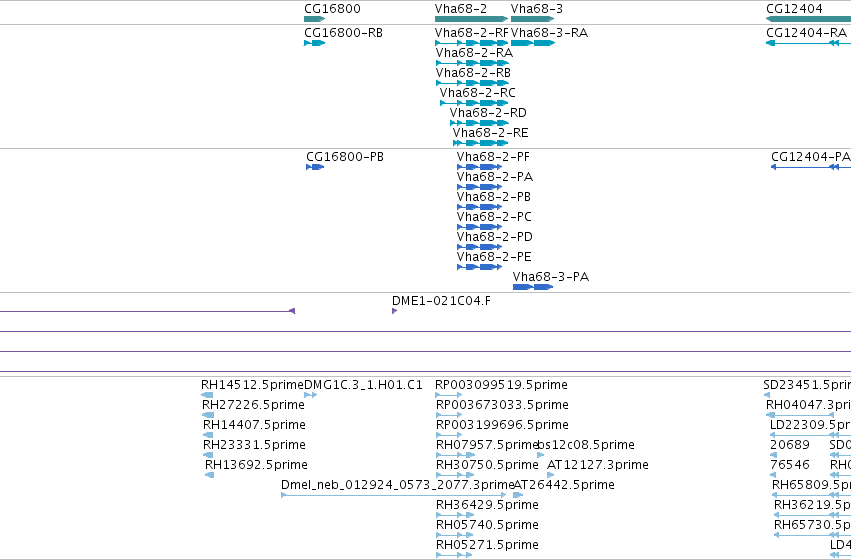Click the Vha68-2-RE transcript label
This screenshot has width=851, height=560.
(491, 133)
